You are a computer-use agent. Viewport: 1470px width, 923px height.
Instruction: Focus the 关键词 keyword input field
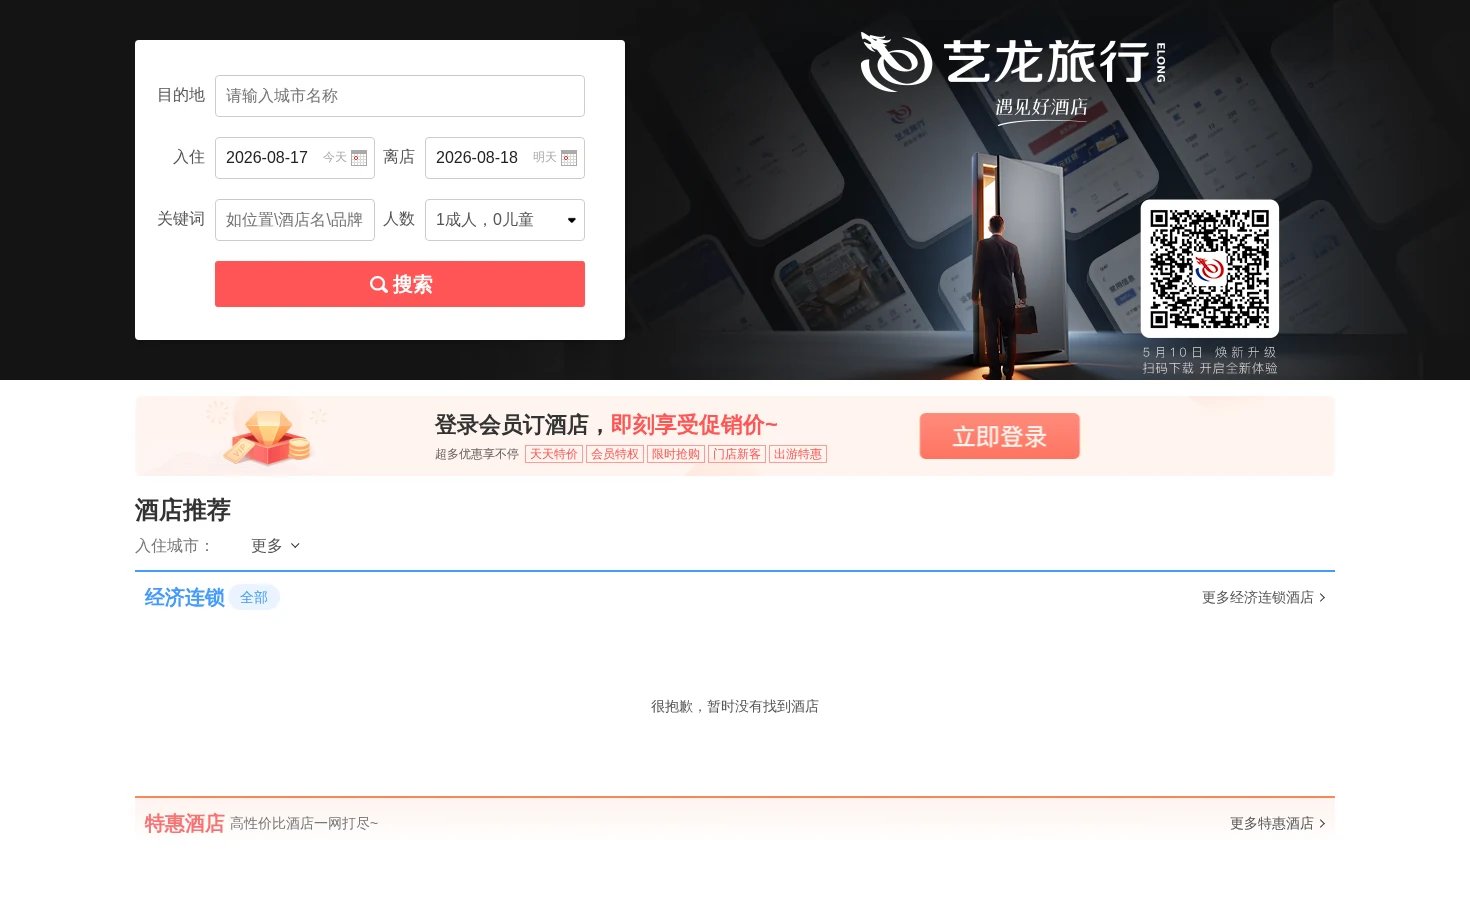(x=295, y=220)
